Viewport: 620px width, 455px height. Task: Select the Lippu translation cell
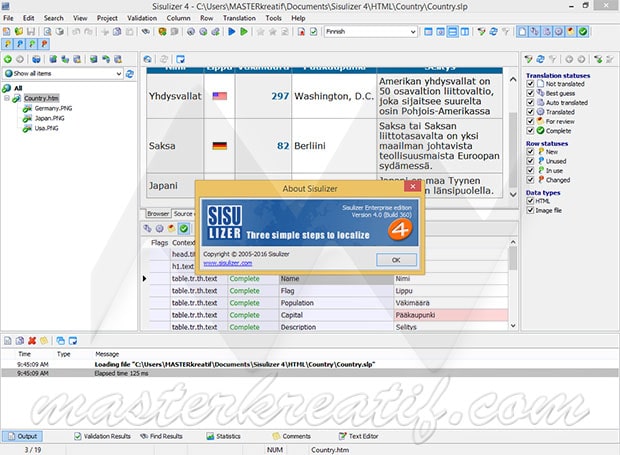tap(451, 291)
